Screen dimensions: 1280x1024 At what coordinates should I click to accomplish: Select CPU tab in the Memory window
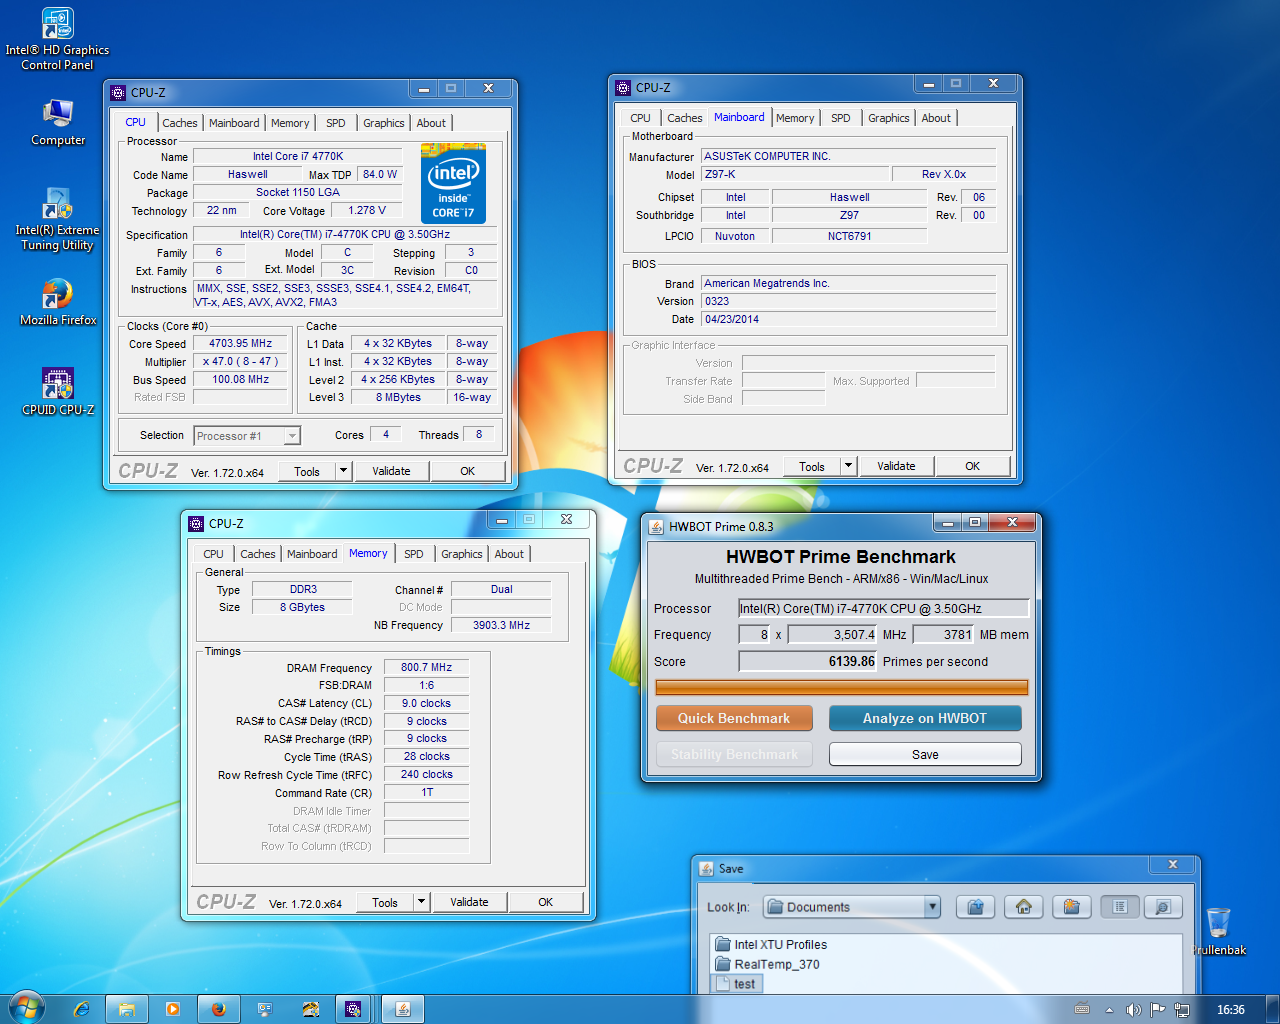[x=214, y=554]
